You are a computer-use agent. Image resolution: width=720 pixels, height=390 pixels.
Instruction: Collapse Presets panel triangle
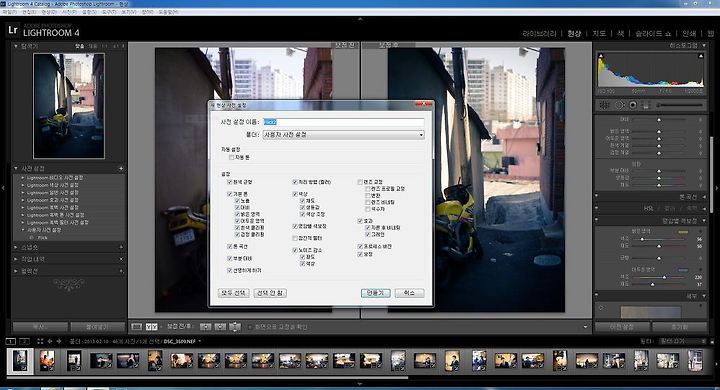click(16, 169)
